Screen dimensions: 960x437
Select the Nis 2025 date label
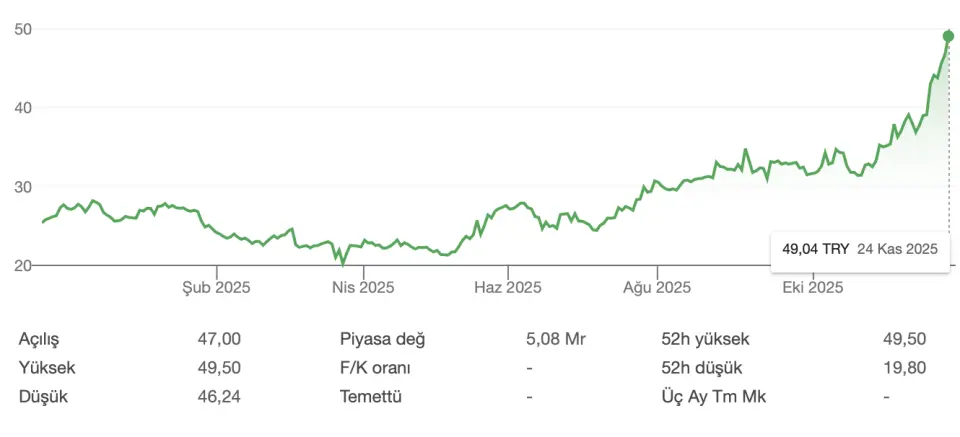tap(363, 288)
